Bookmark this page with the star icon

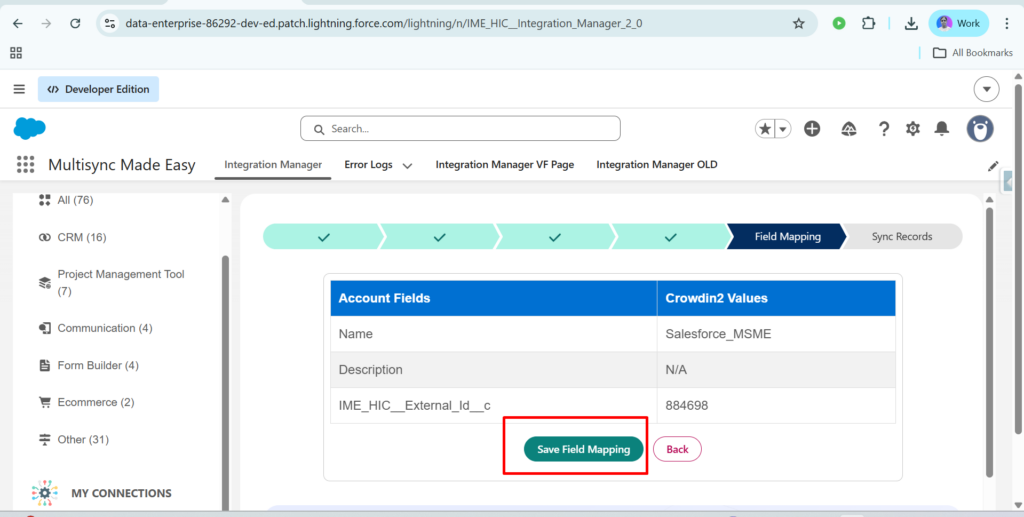click(x=798, y=24)
